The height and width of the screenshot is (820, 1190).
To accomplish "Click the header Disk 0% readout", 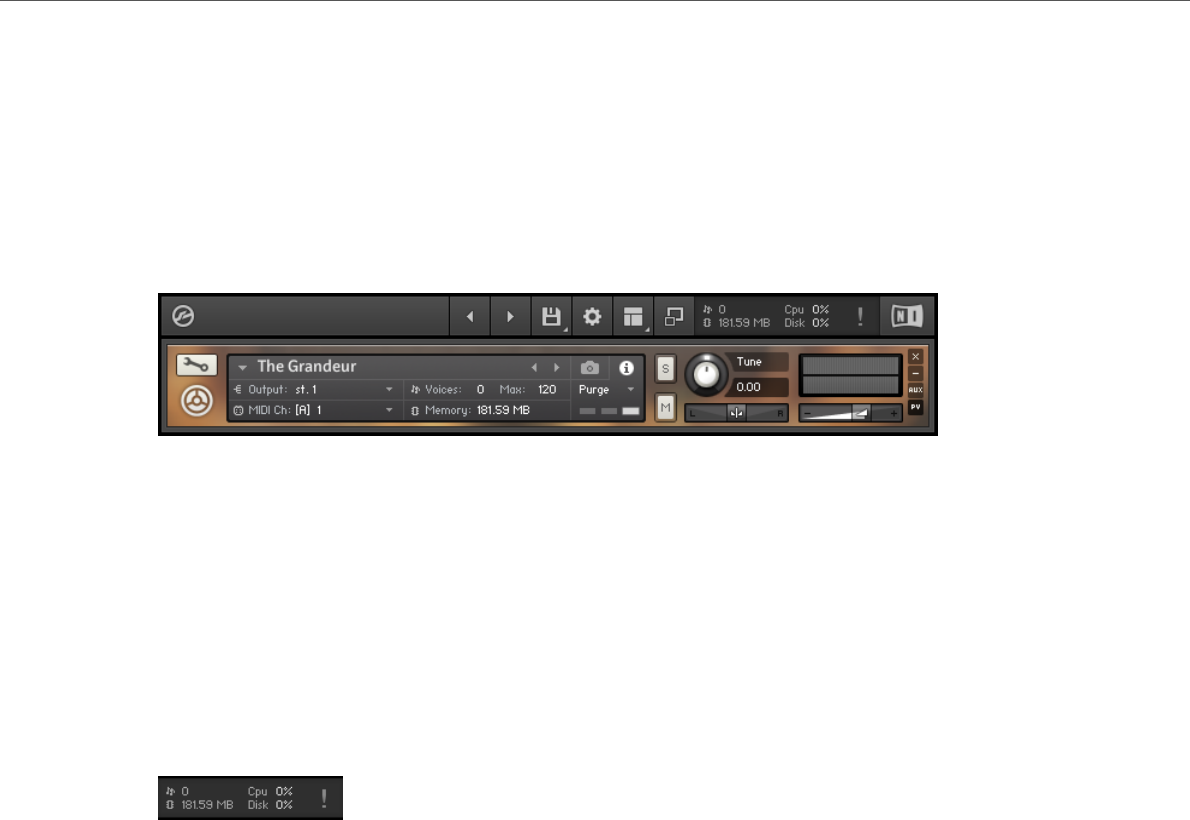I will tap(807, 323).
